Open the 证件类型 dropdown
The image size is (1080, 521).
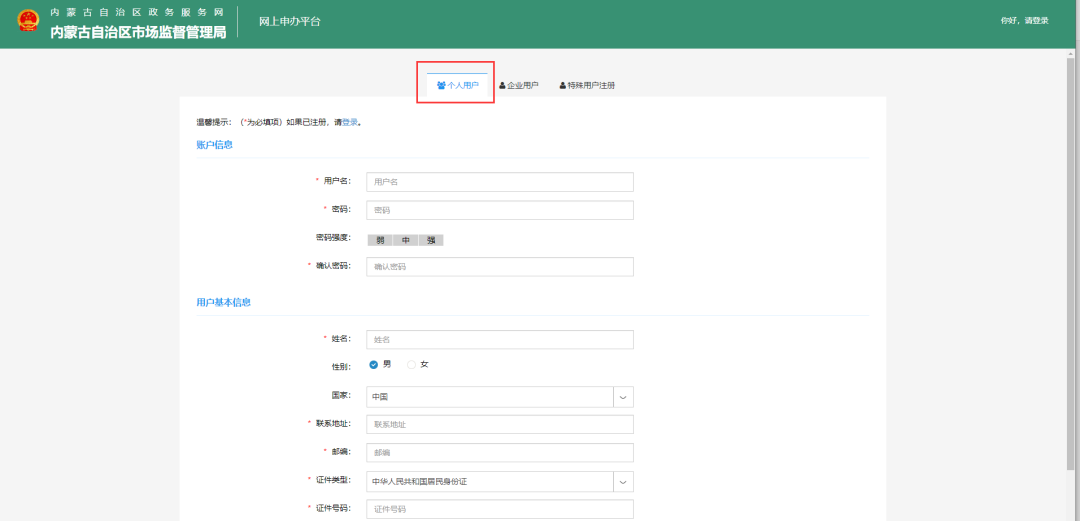499,482
